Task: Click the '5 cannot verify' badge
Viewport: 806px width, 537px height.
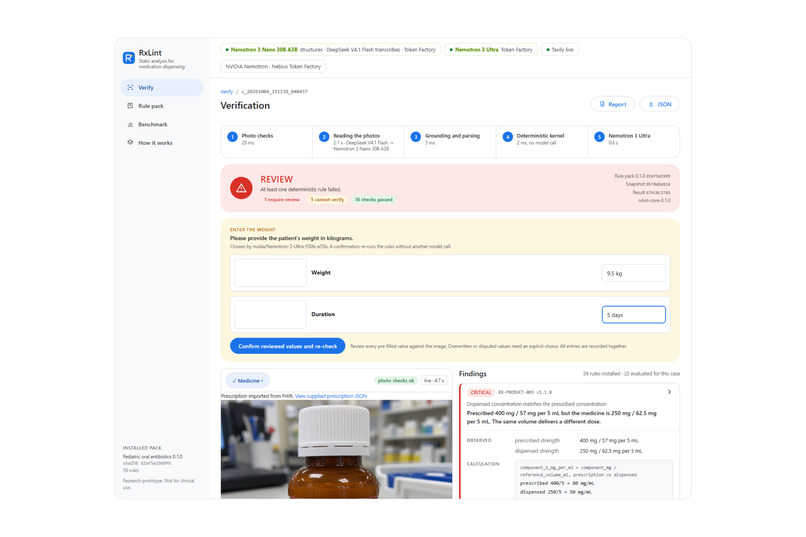Action: pos(327,199)
